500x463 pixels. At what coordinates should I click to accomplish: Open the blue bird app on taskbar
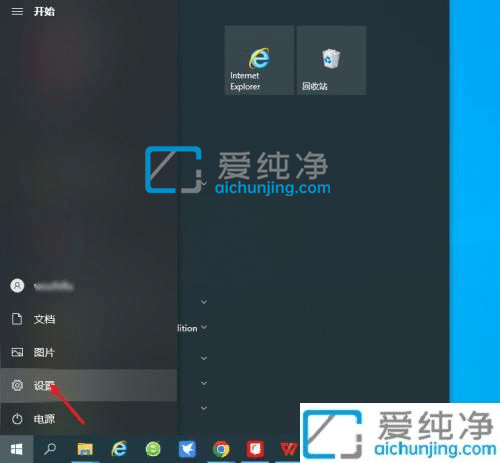(187, 449)
